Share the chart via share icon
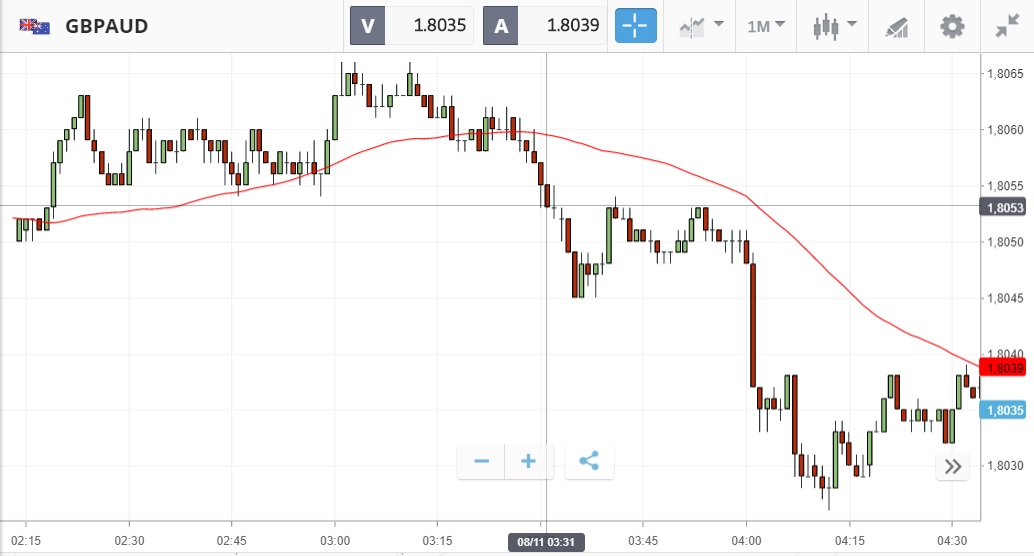1034x556 pixels. click(589, 461)
